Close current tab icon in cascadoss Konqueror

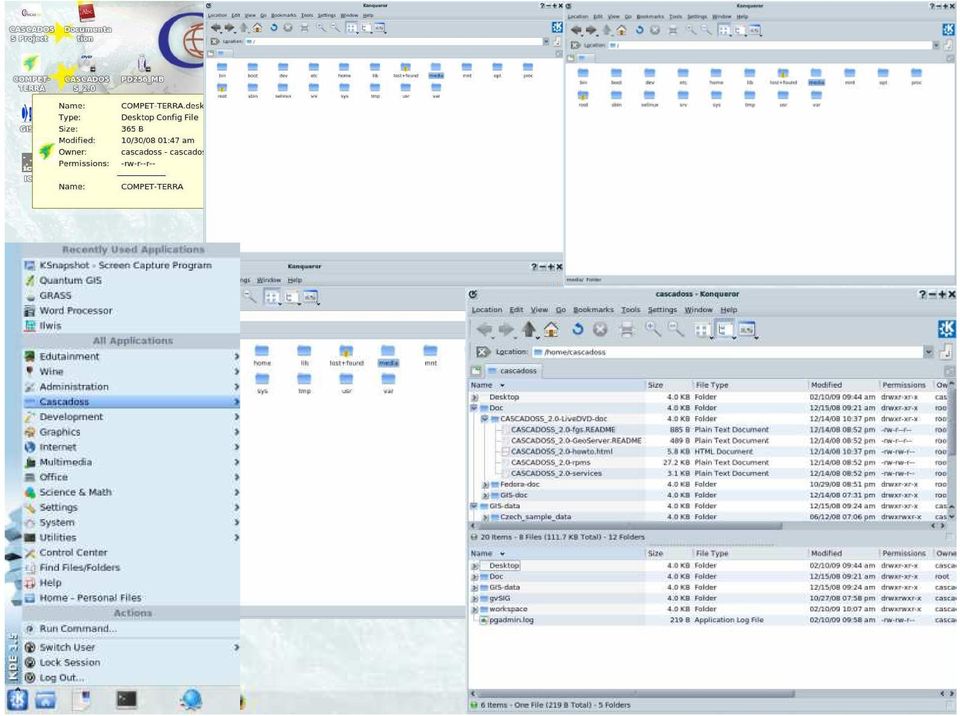[950, 371]
